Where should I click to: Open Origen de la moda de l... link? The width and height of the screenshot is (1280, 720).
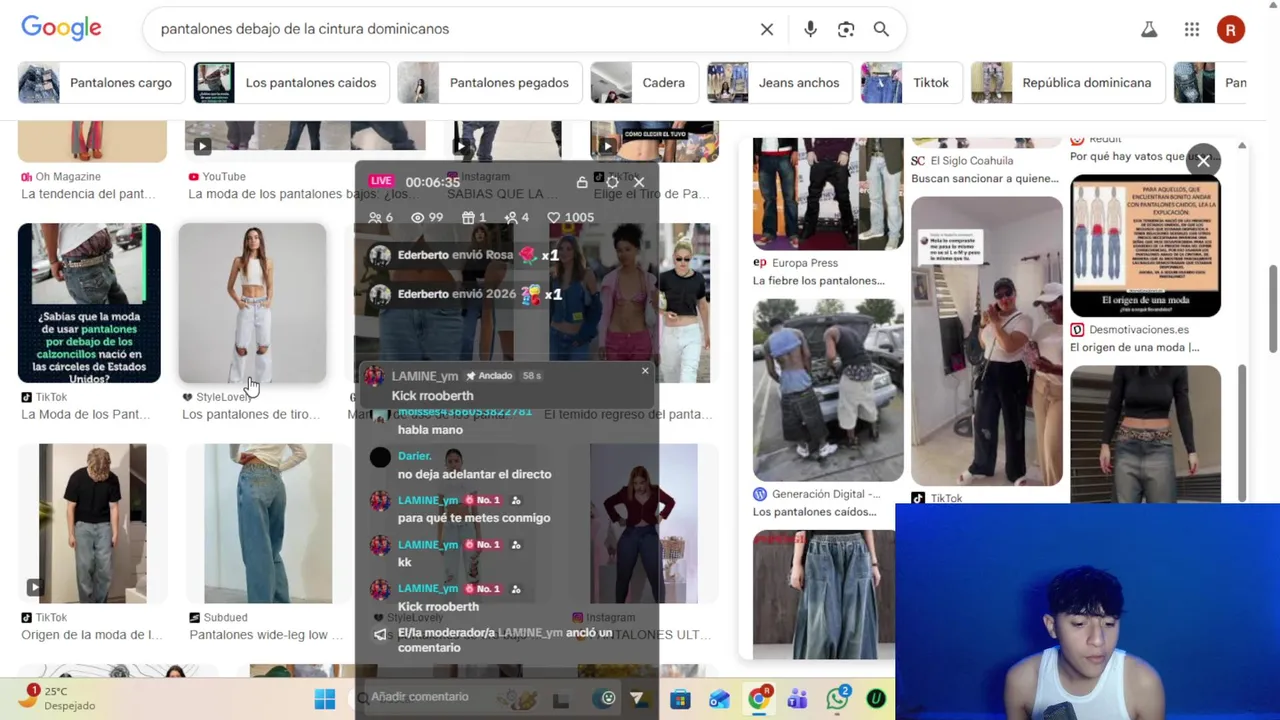tap(91, 635)
